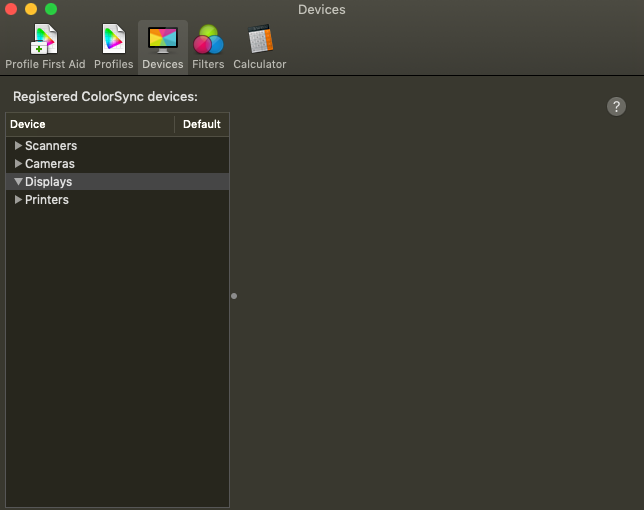Zoom window using green button
This screenshot has width=644, height=510.
(x=51, y=9)
